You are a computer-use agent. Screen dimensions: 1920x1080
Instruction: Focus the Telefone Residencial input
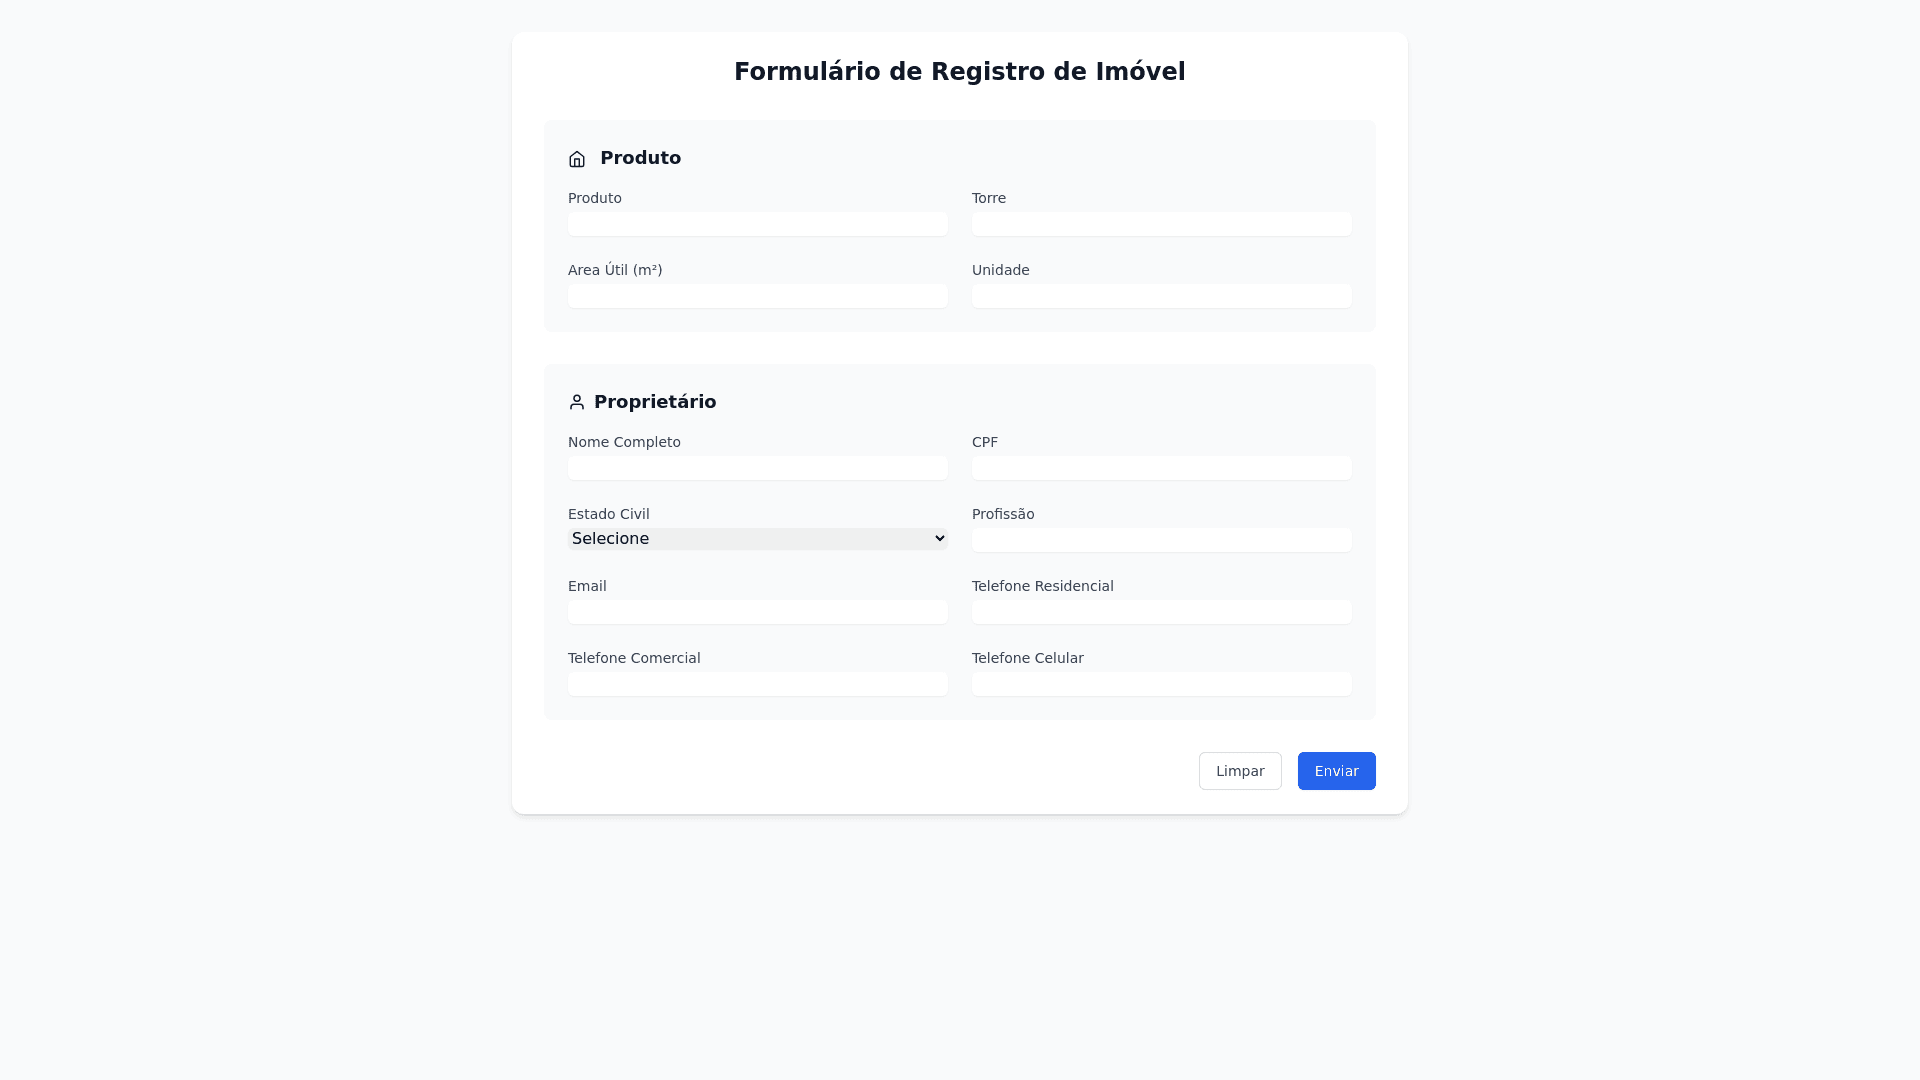(1161, 612)
